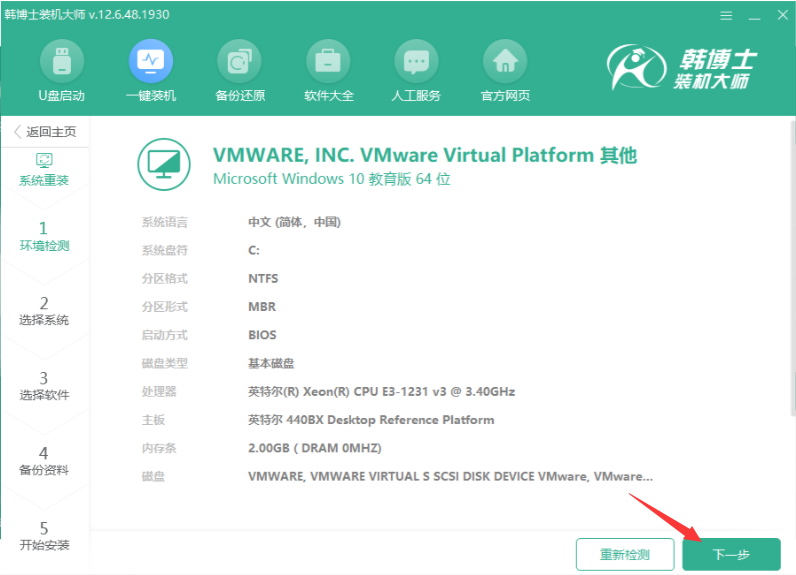Select step 2 选择系统
The height and width of the screenshot is (575, 796).
coord(44,311)
